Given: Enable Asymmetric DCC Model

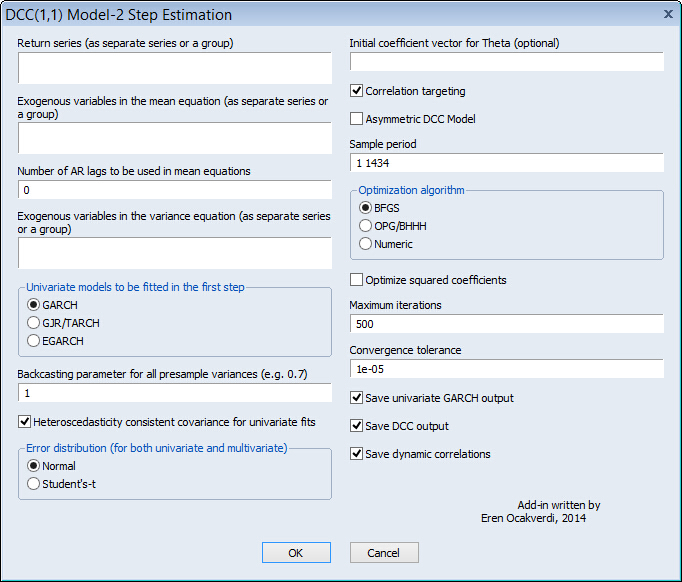Looking at the screenshot, I should (x=357, y=119).
